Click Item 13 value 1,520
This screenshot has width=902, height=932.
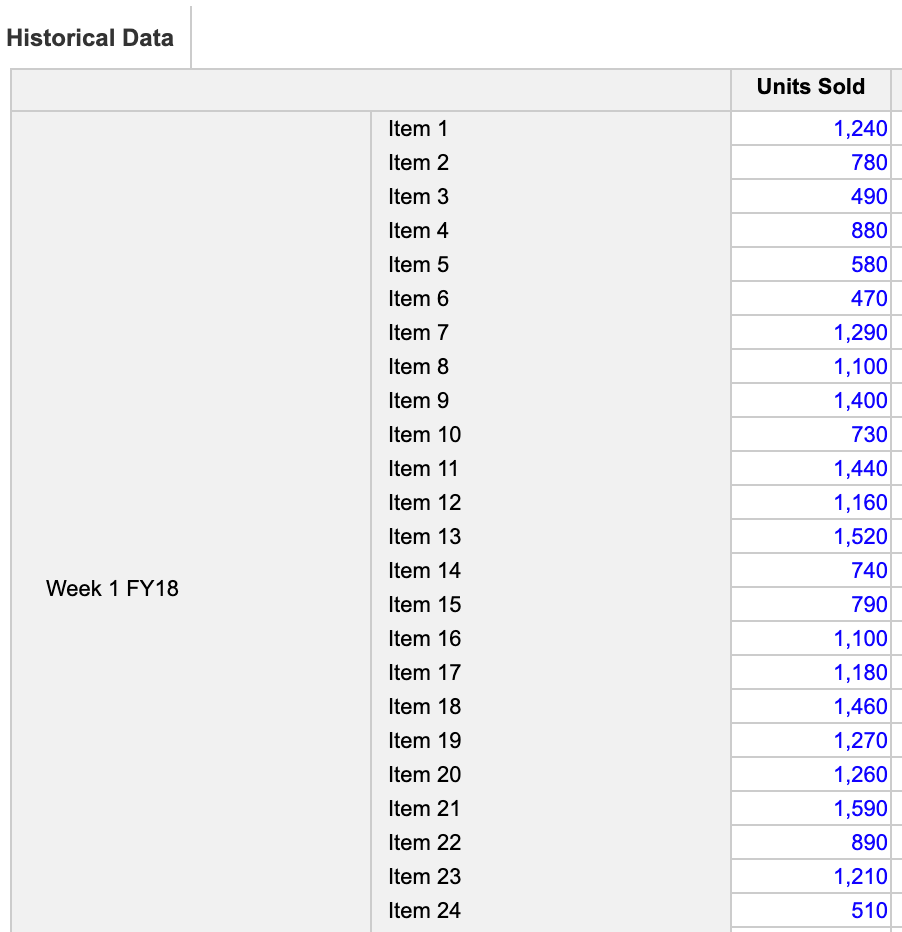[811, 536]
